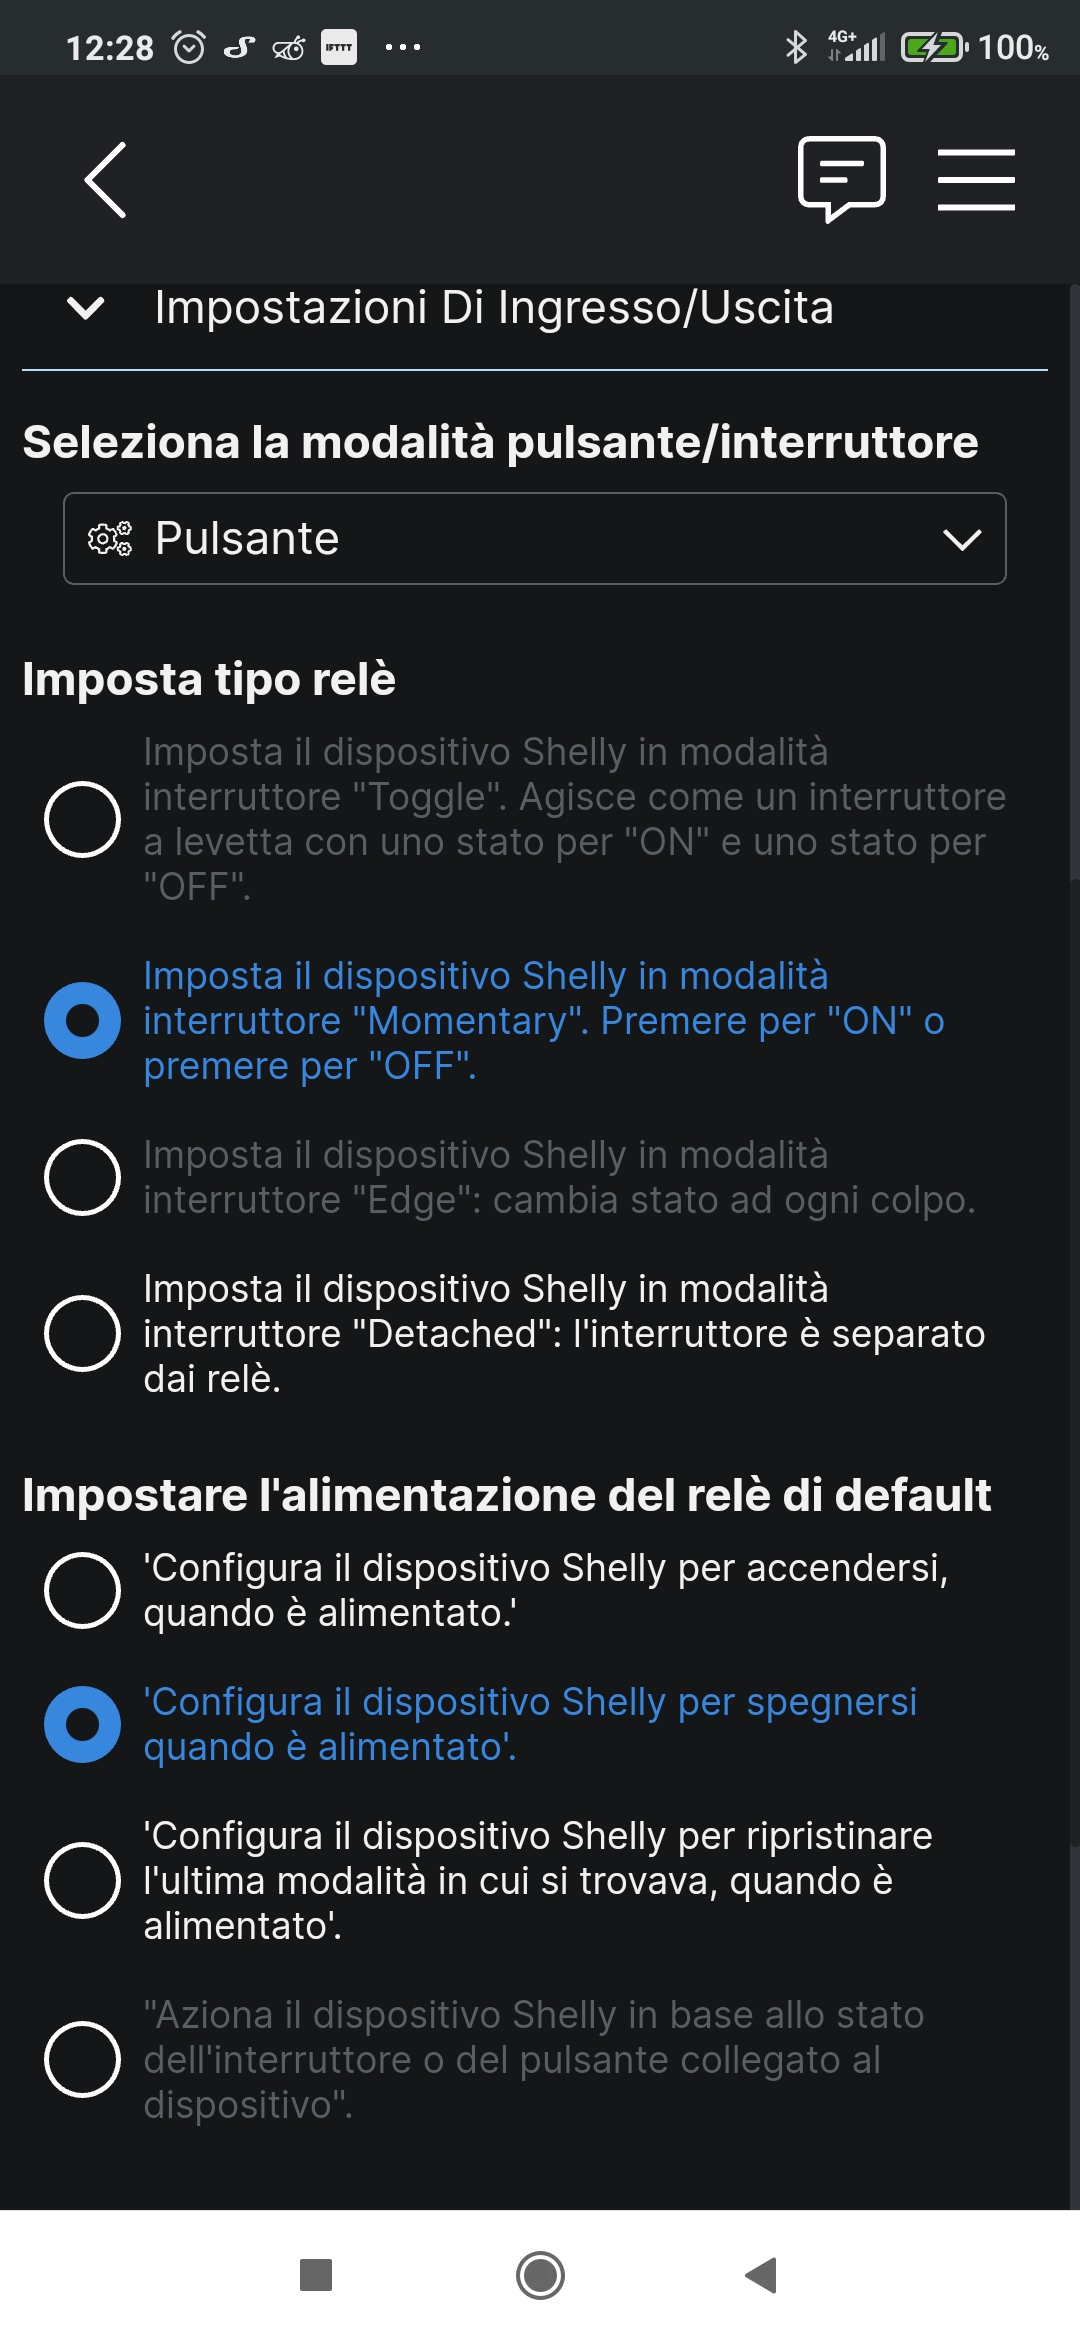Tap the back arrow icon

tap(106, 180)
